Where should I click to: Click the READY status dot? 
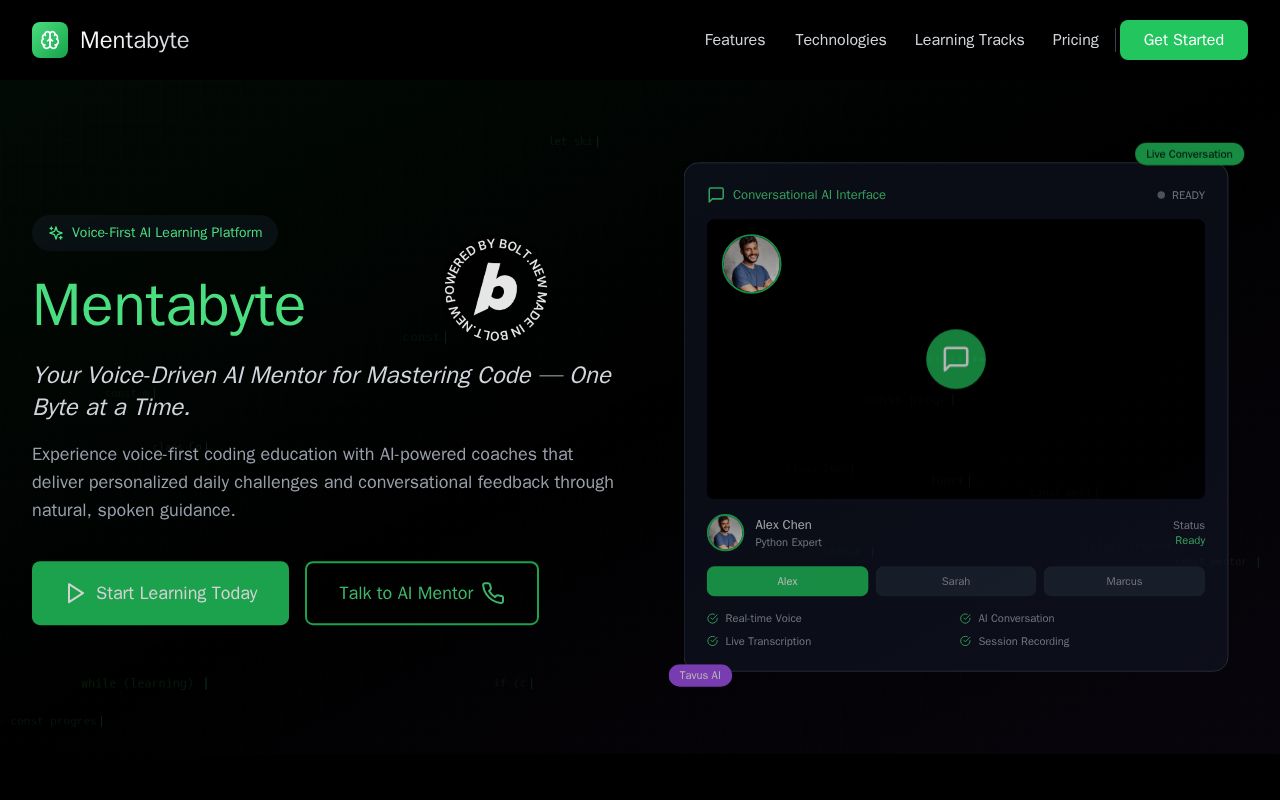coord(1161,195)
